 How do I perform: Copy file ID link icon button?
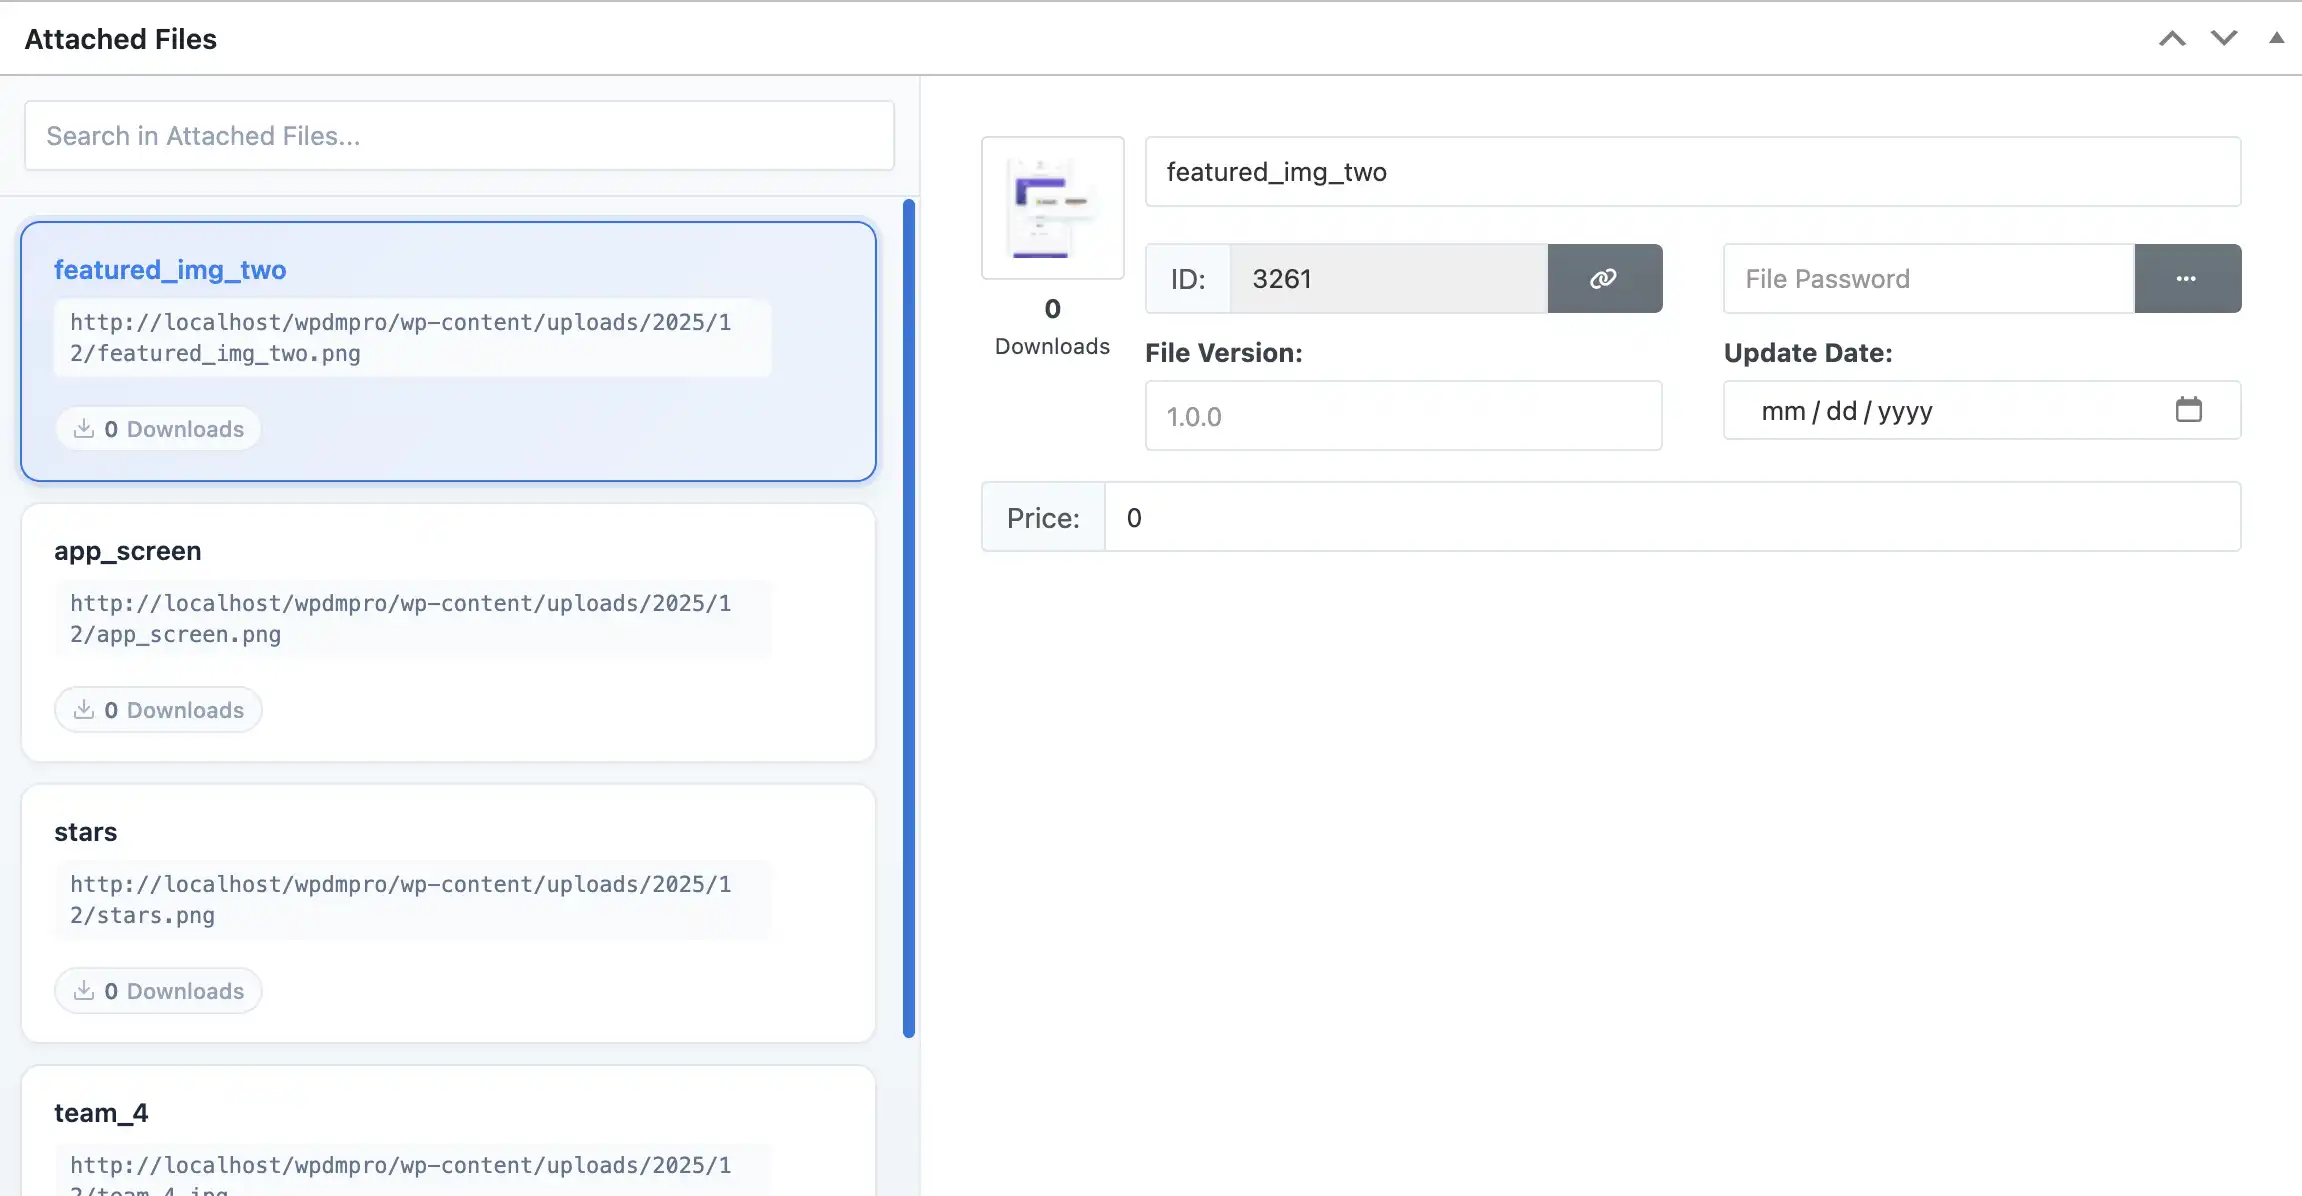tap(1605, 278)
